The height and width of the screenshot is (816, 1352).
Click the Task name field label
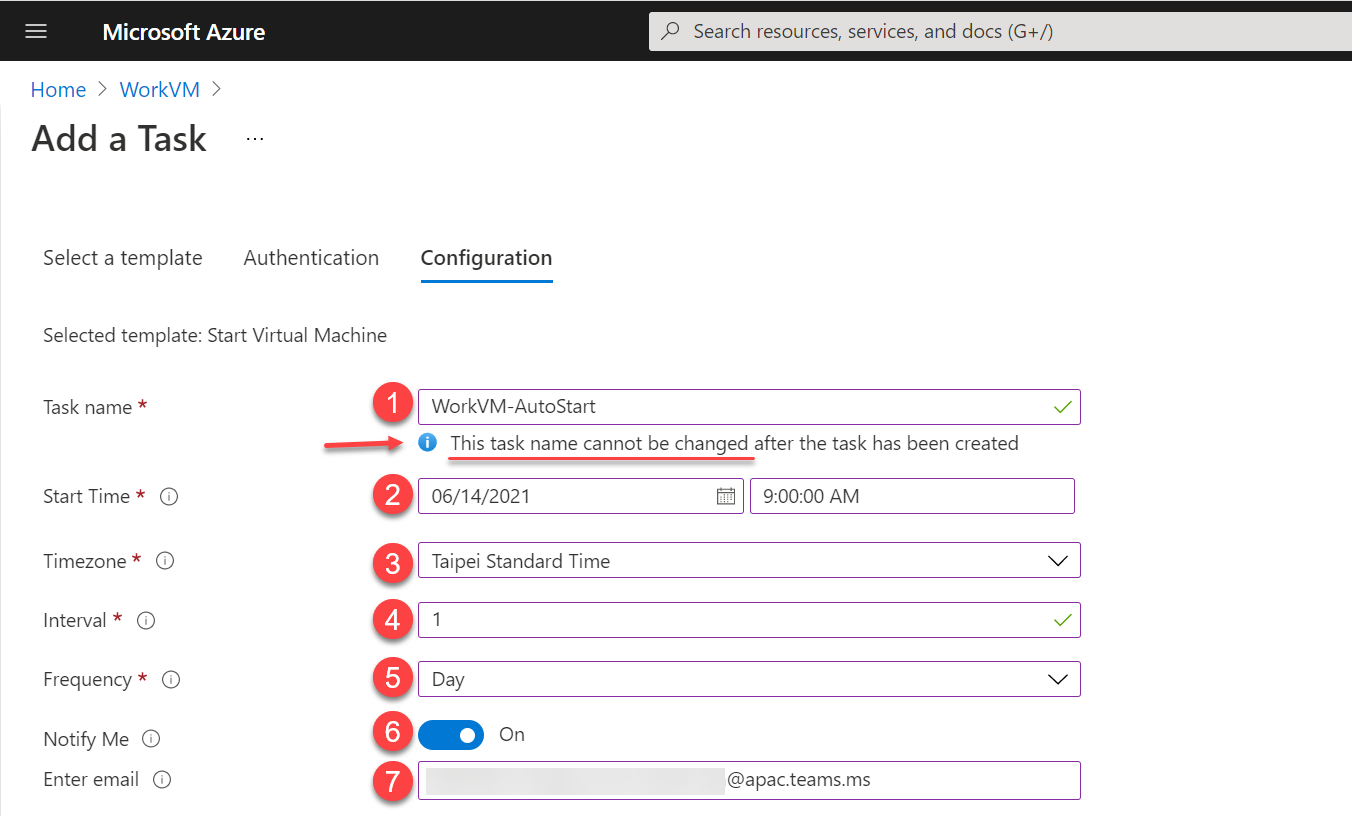88,407
